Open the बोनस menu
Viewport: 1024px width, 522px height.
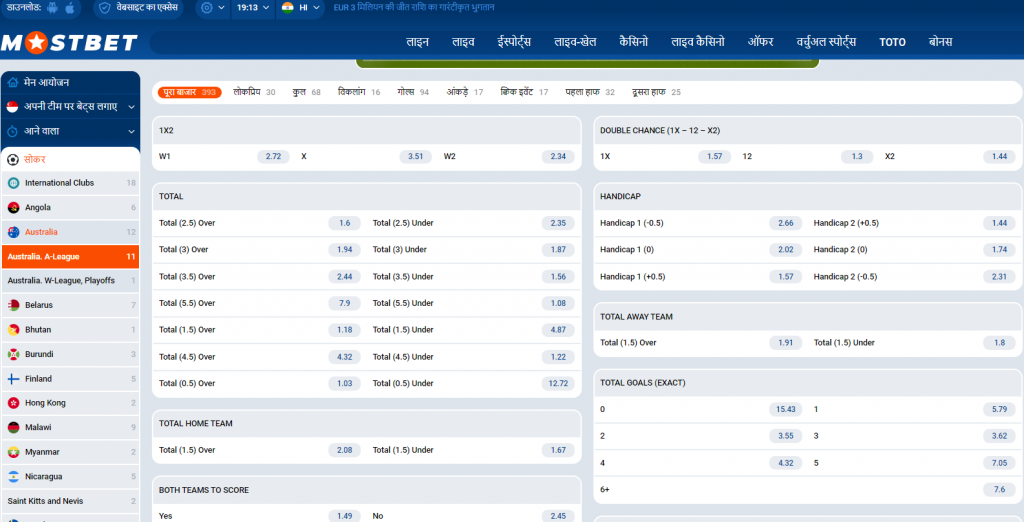(940, 42)
